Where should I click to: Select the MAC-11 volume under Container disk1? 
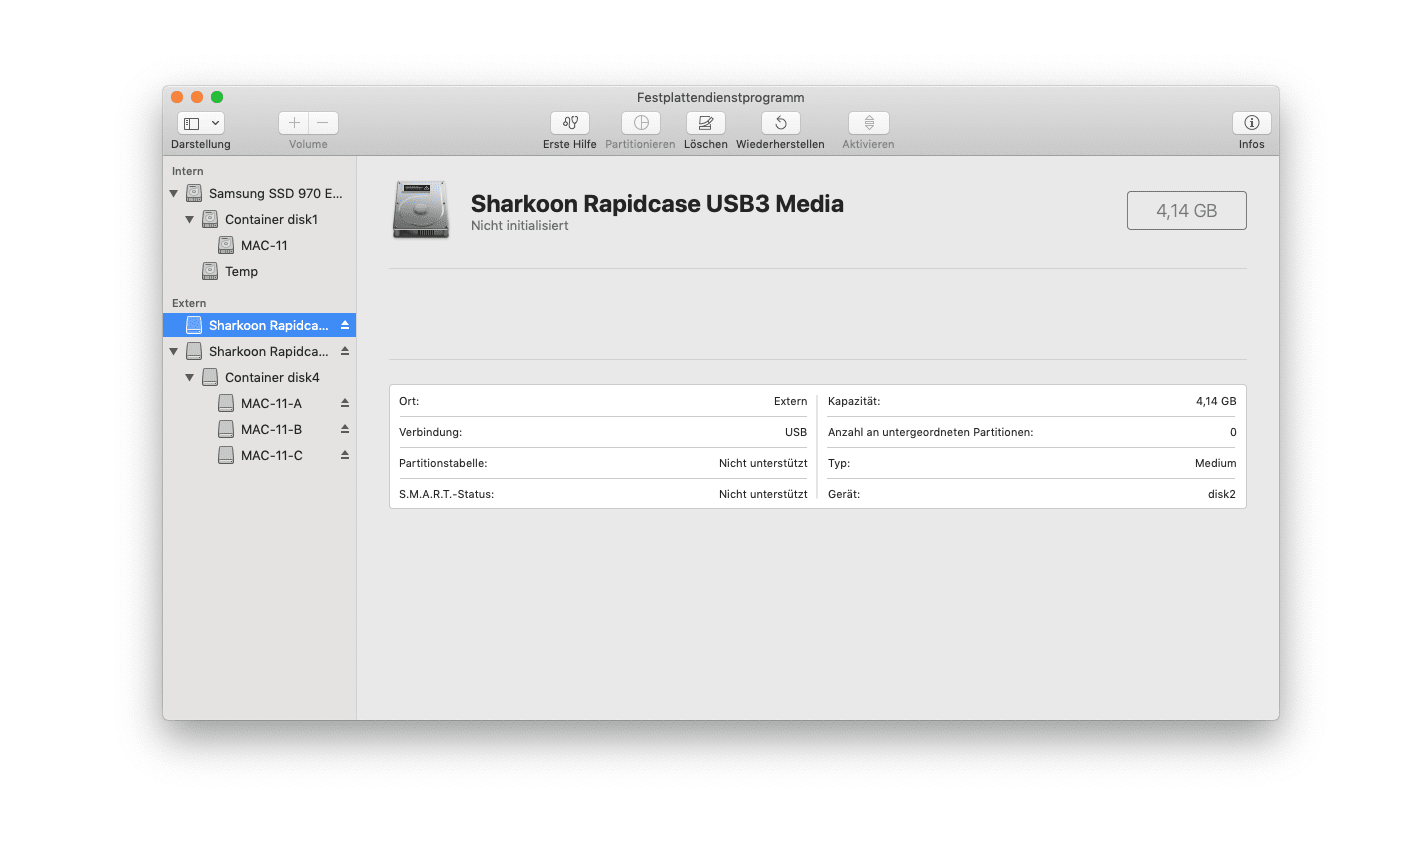[x=259, y=246]
